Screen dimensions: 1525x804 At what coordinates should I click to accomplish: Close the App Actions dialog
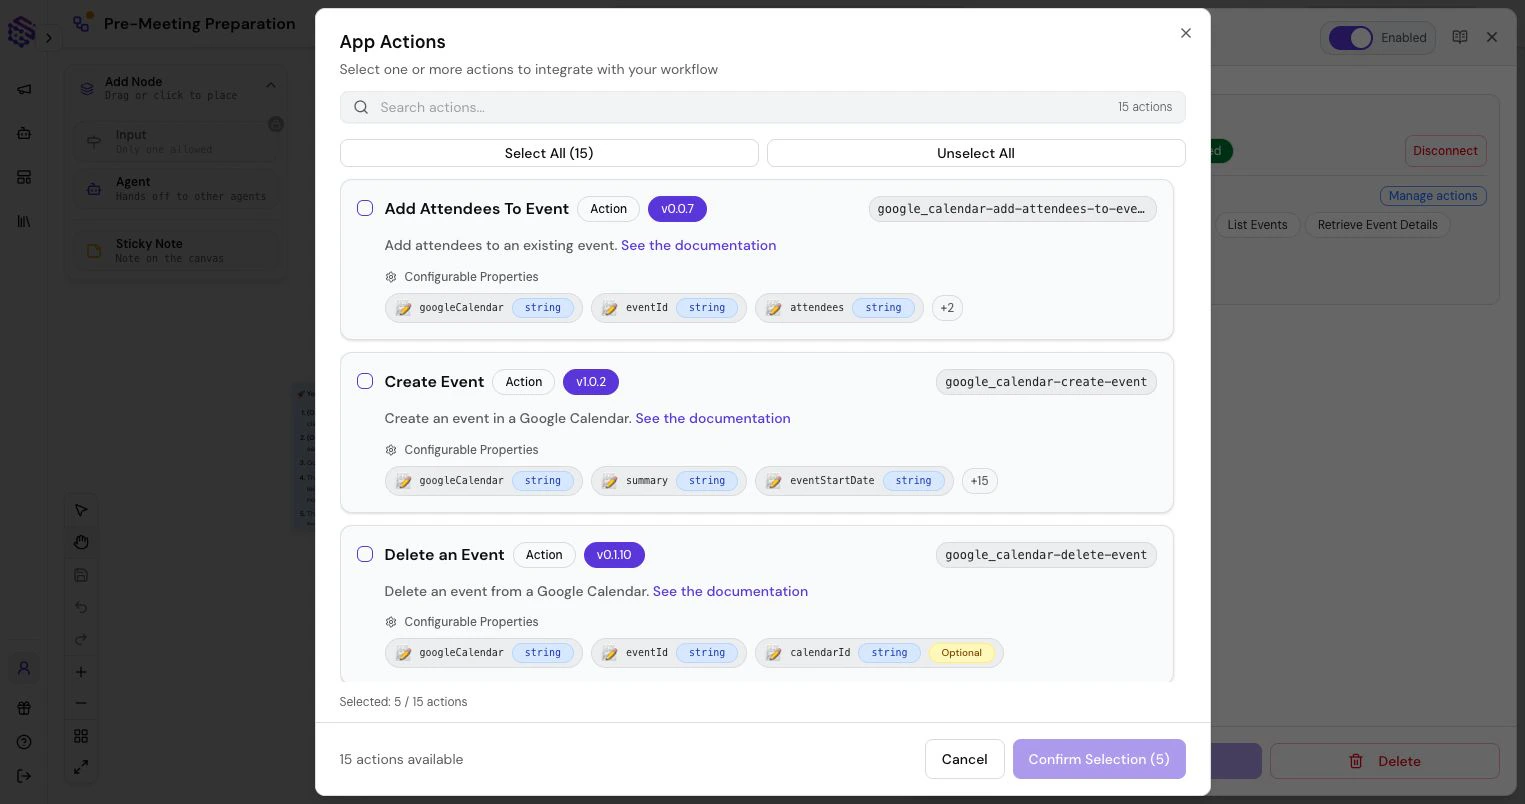coord(1185,33)
